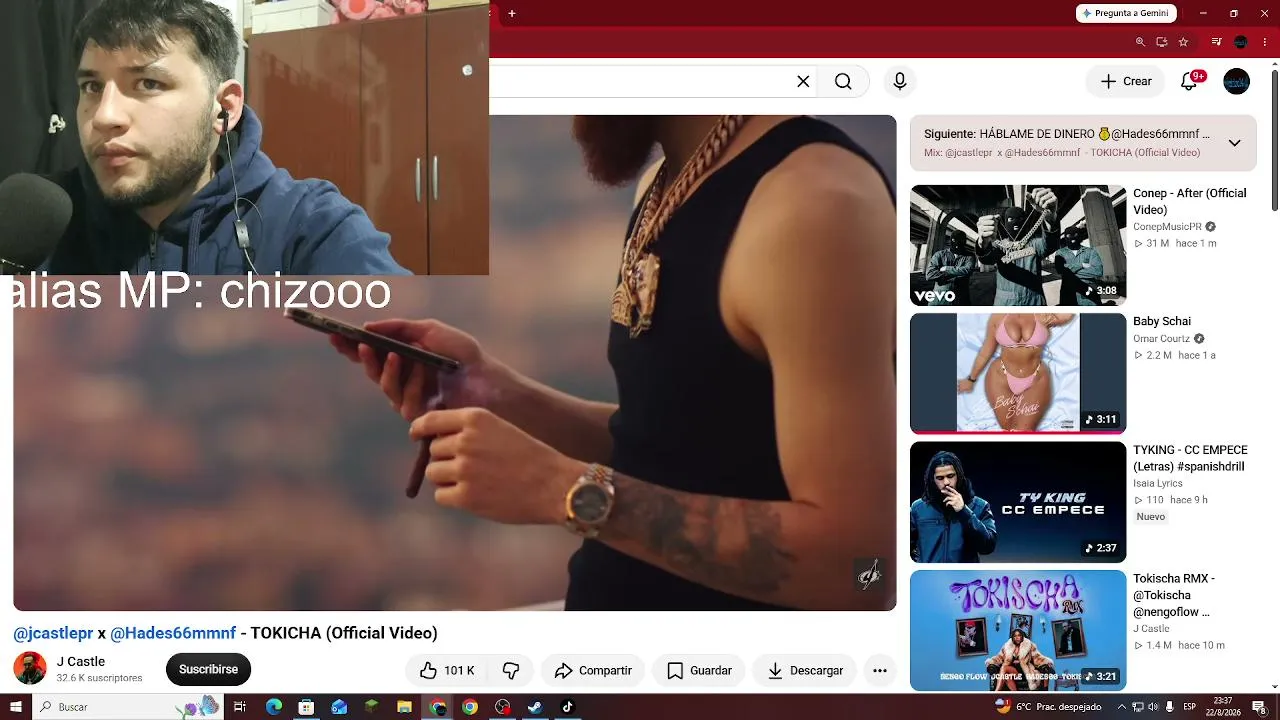Image resolution: width=1280 pixels, height=720 pixels.
Task: Click the microphone icon in system tray
Action: point(1170,707)
